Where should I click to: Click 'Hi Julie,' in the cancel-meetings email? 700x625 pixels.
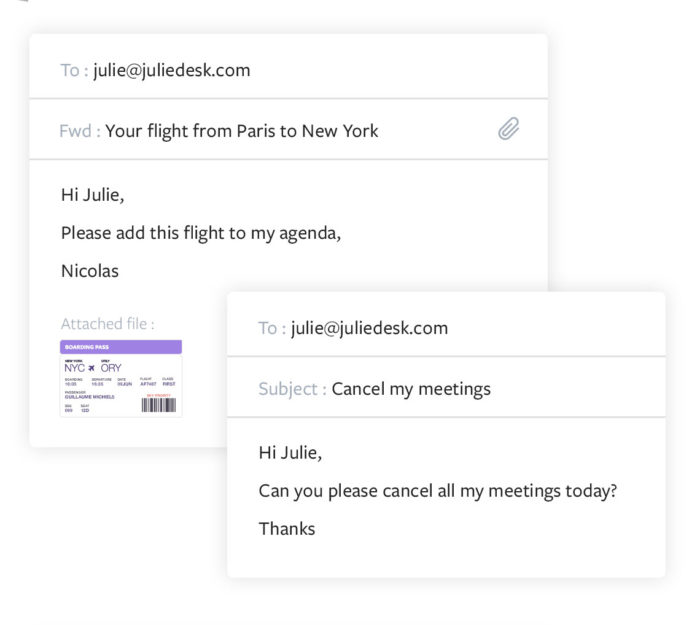290,453
